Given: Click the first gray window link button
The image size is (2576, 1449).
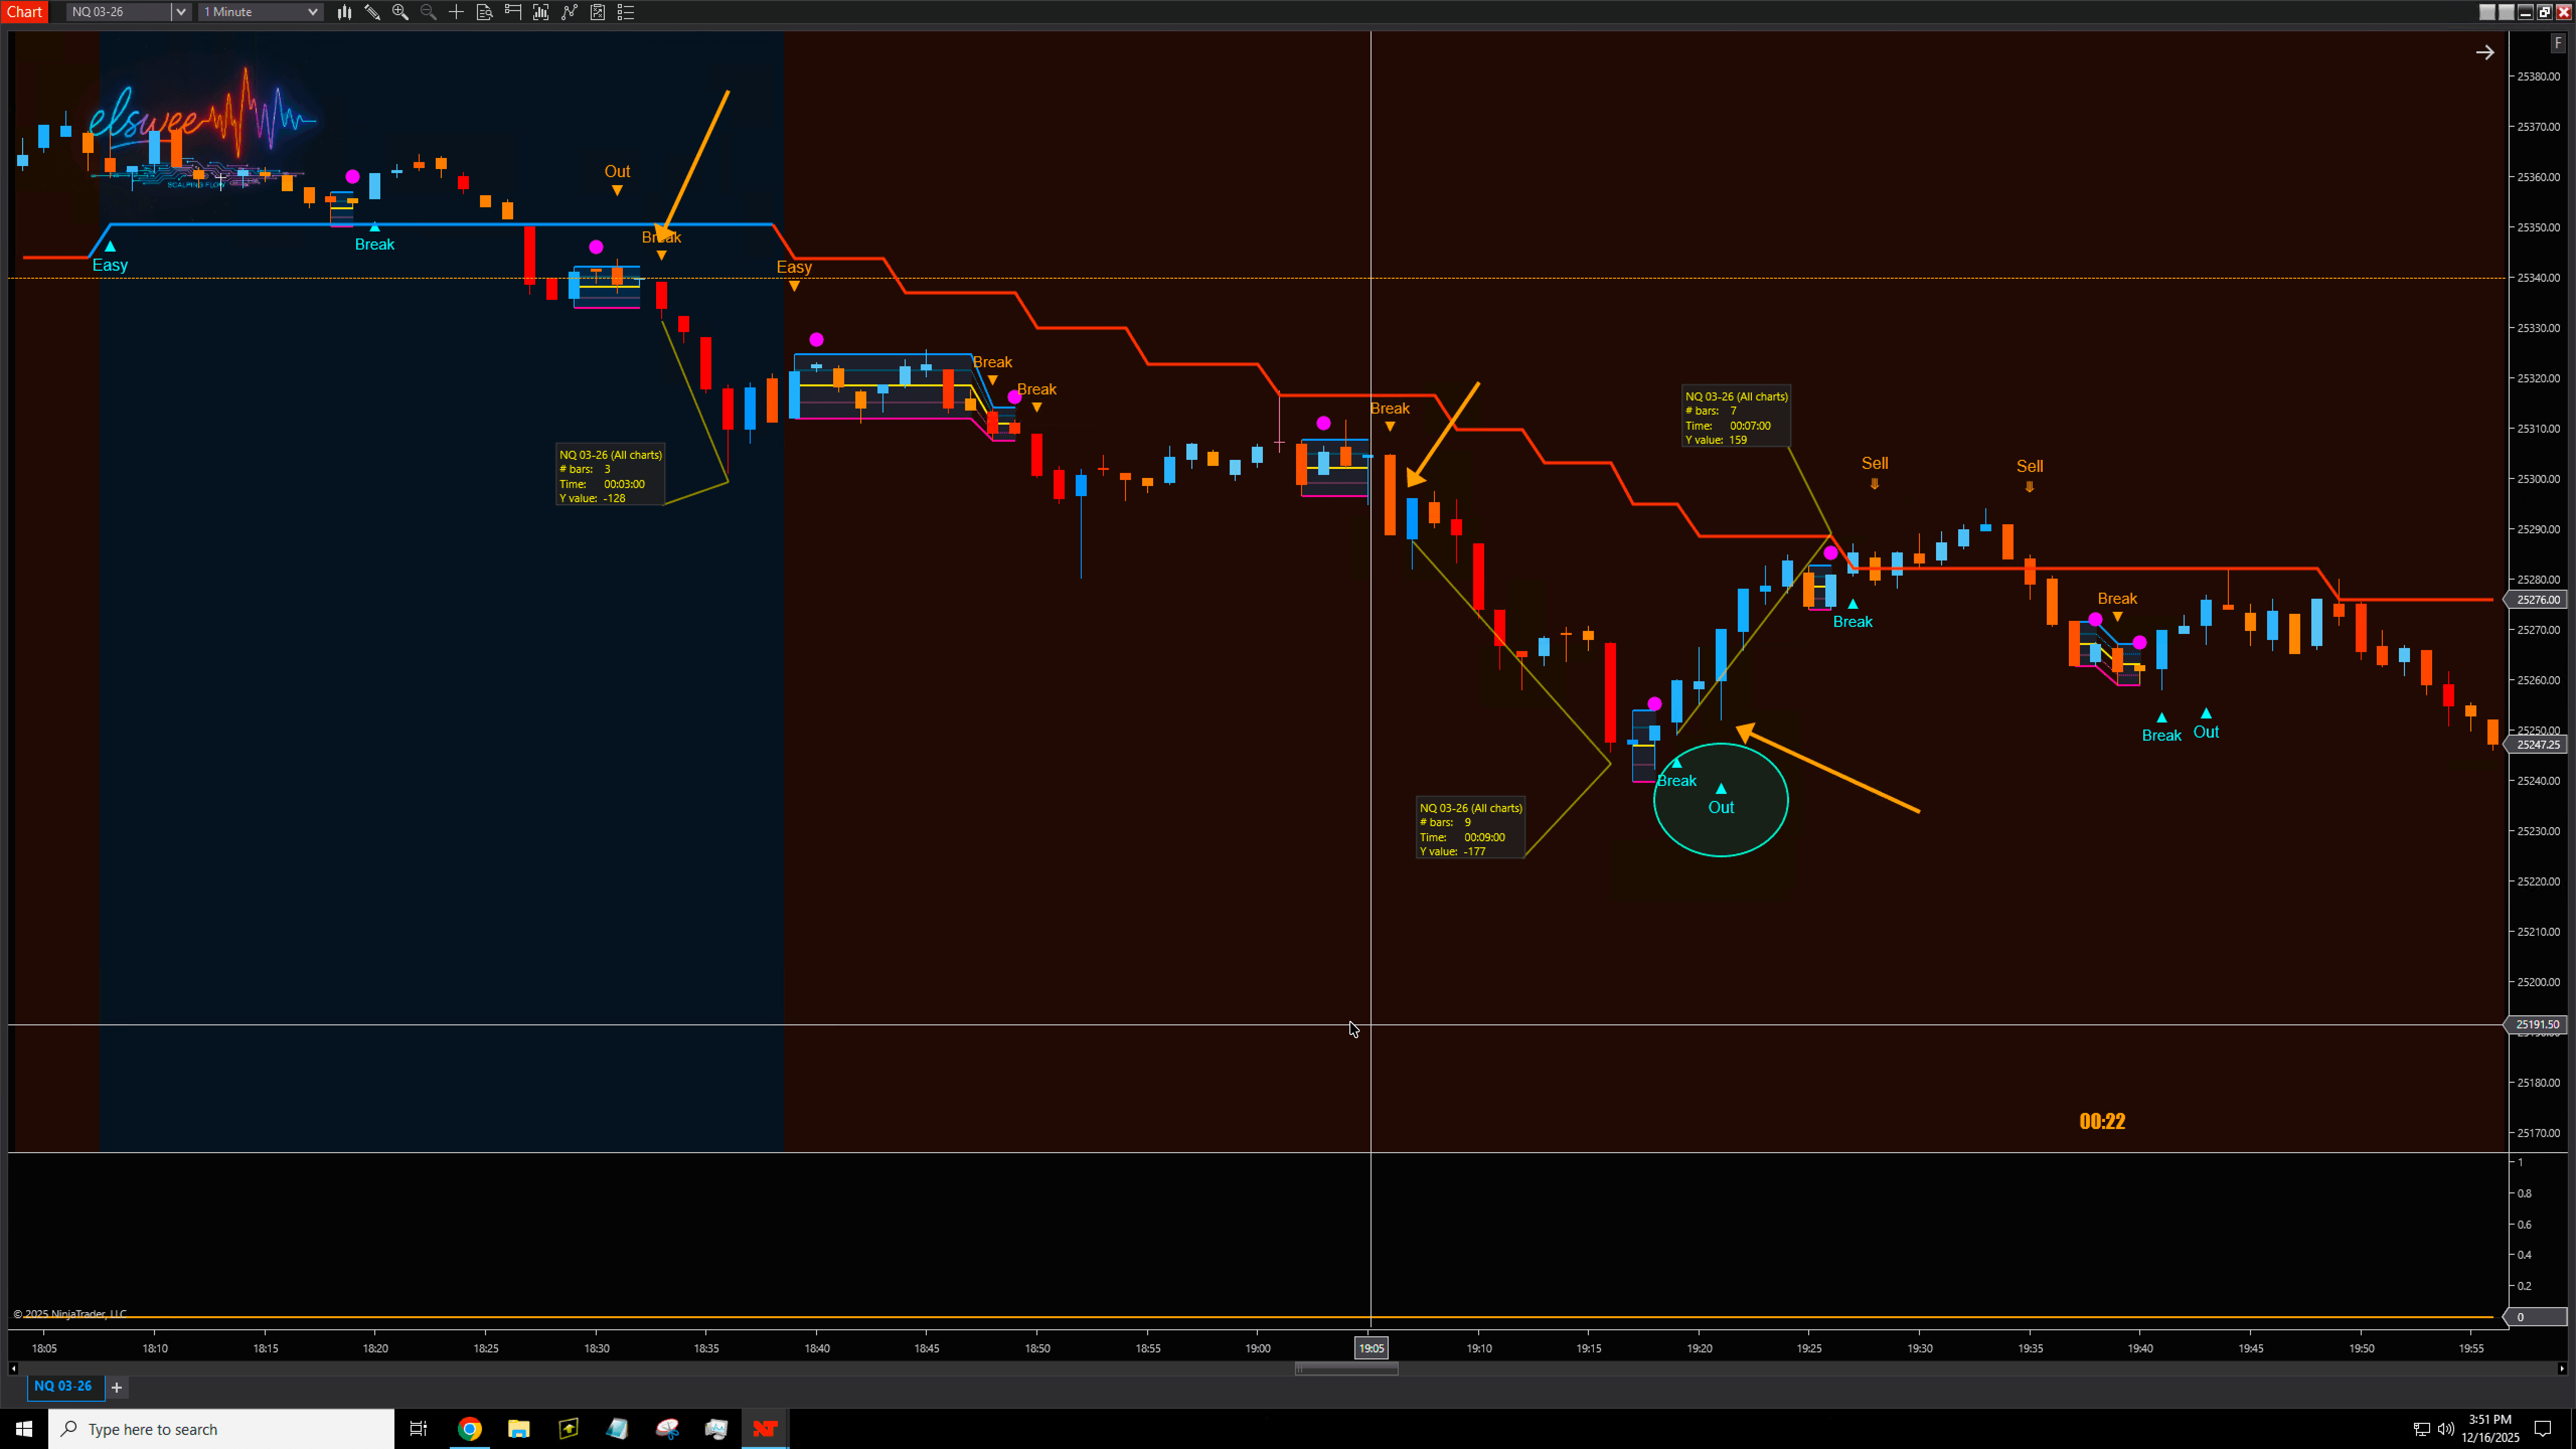Looking at the screenshot, I should click(x=2487, y=12).
